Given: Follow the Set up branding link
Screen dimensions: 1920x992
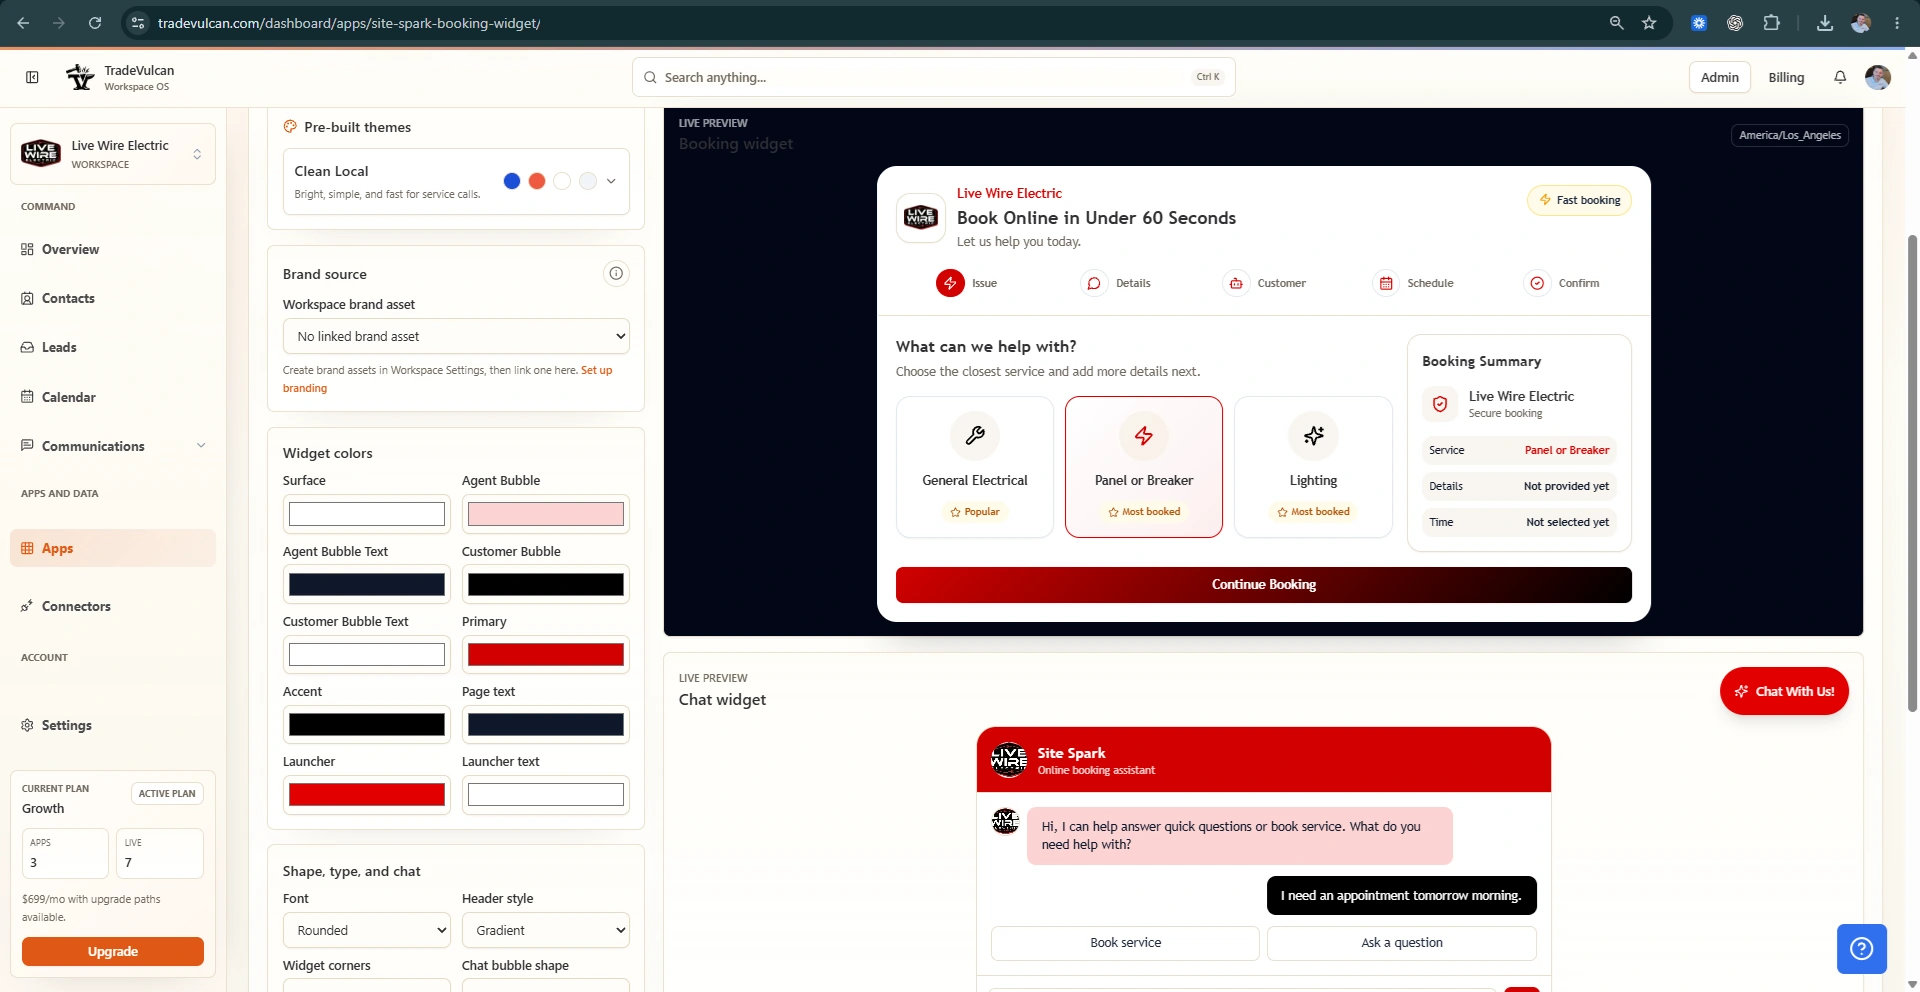Looking at the screenshot, I should 448,379.
